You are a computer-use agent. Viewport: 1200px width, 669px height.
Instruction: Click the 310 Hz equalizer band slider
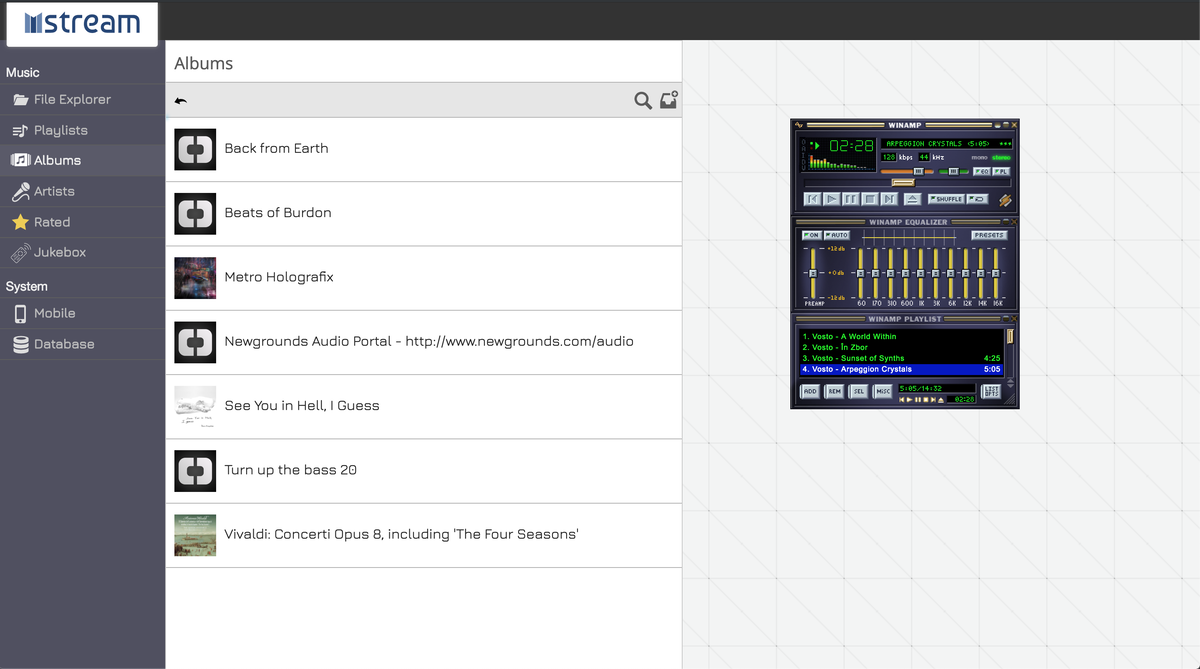[891, 273]
